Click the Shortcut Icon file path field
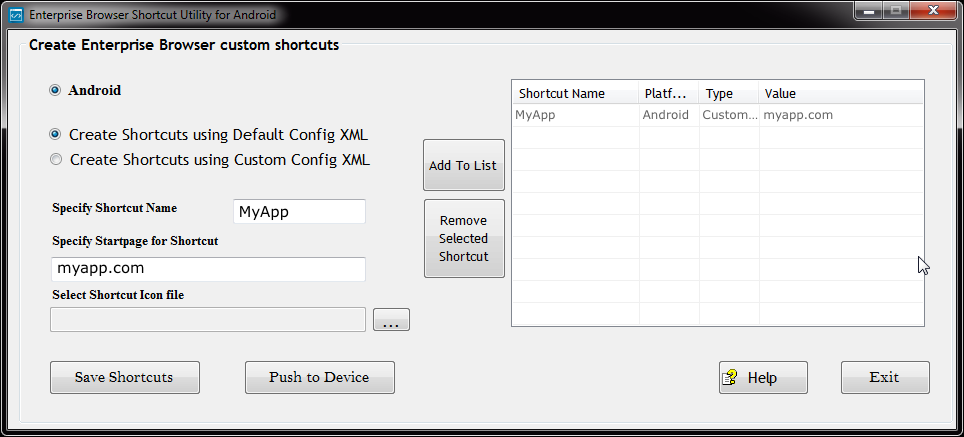The image size is (964, 437). (207, 320)
